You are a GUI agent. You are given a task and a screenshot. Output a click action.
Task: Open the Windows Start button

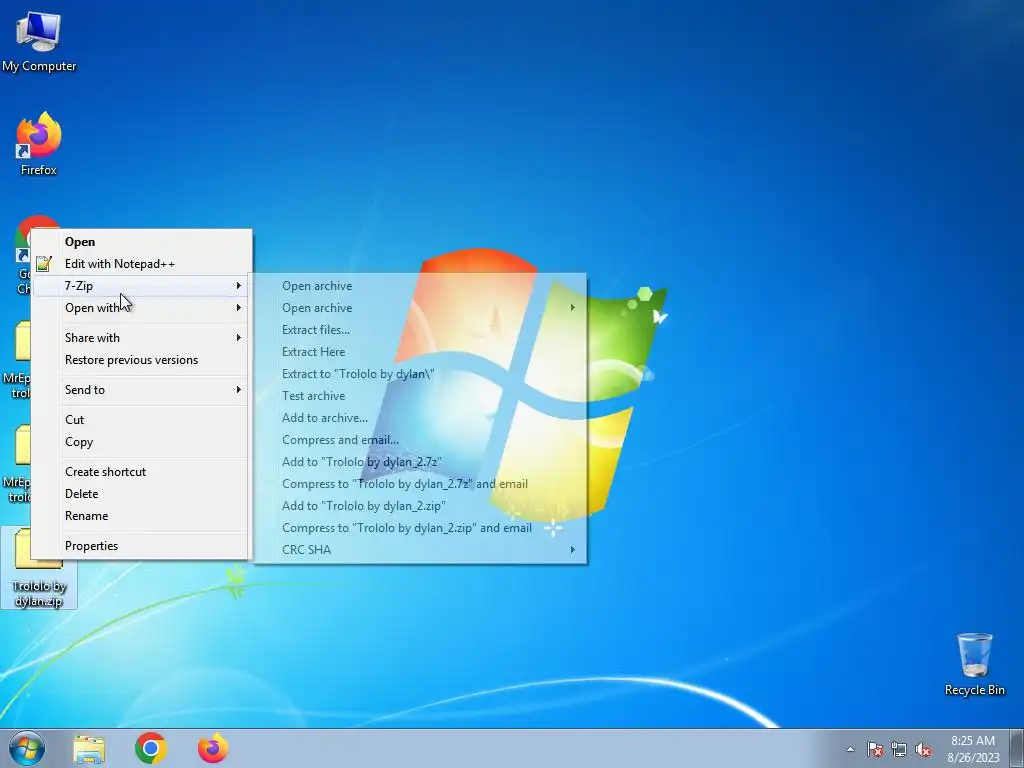(x=27, y=748)
